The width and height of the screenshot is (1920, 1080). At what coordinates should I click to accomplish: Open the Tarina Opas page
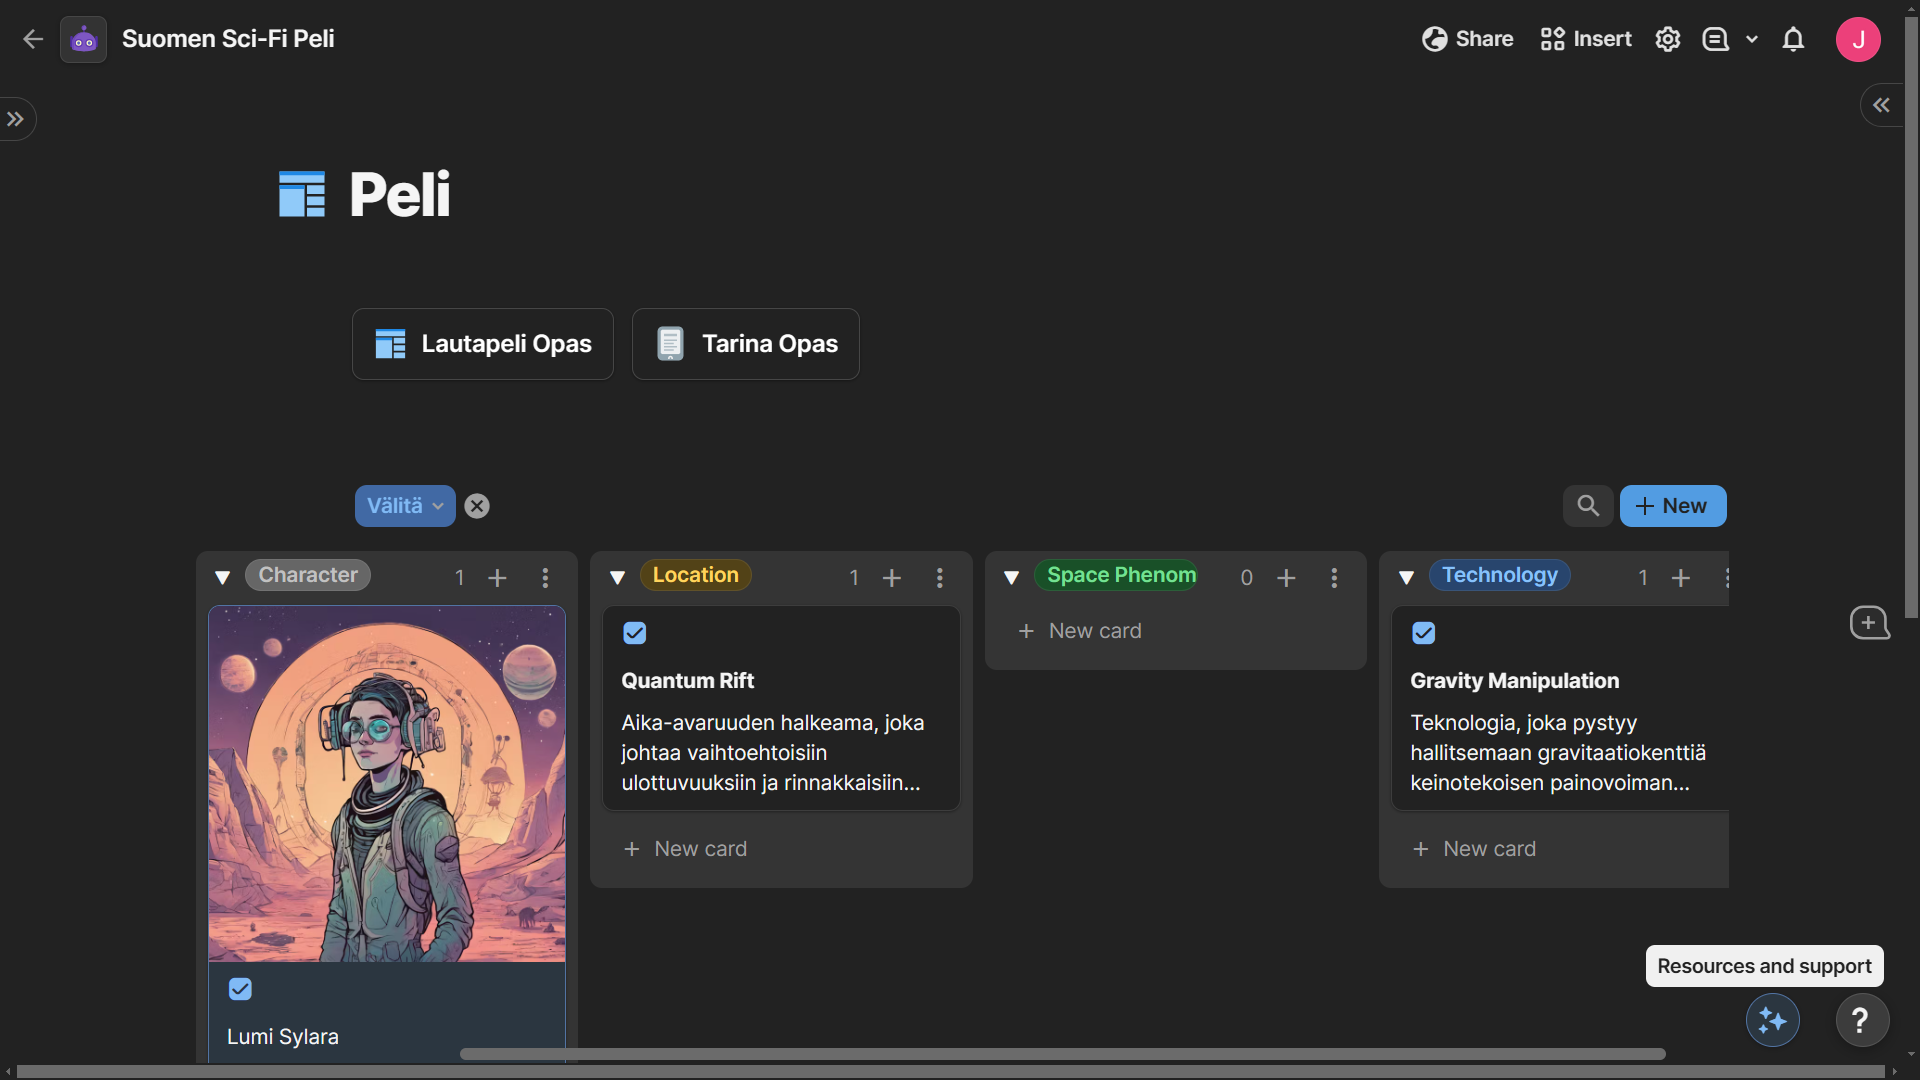746,344
